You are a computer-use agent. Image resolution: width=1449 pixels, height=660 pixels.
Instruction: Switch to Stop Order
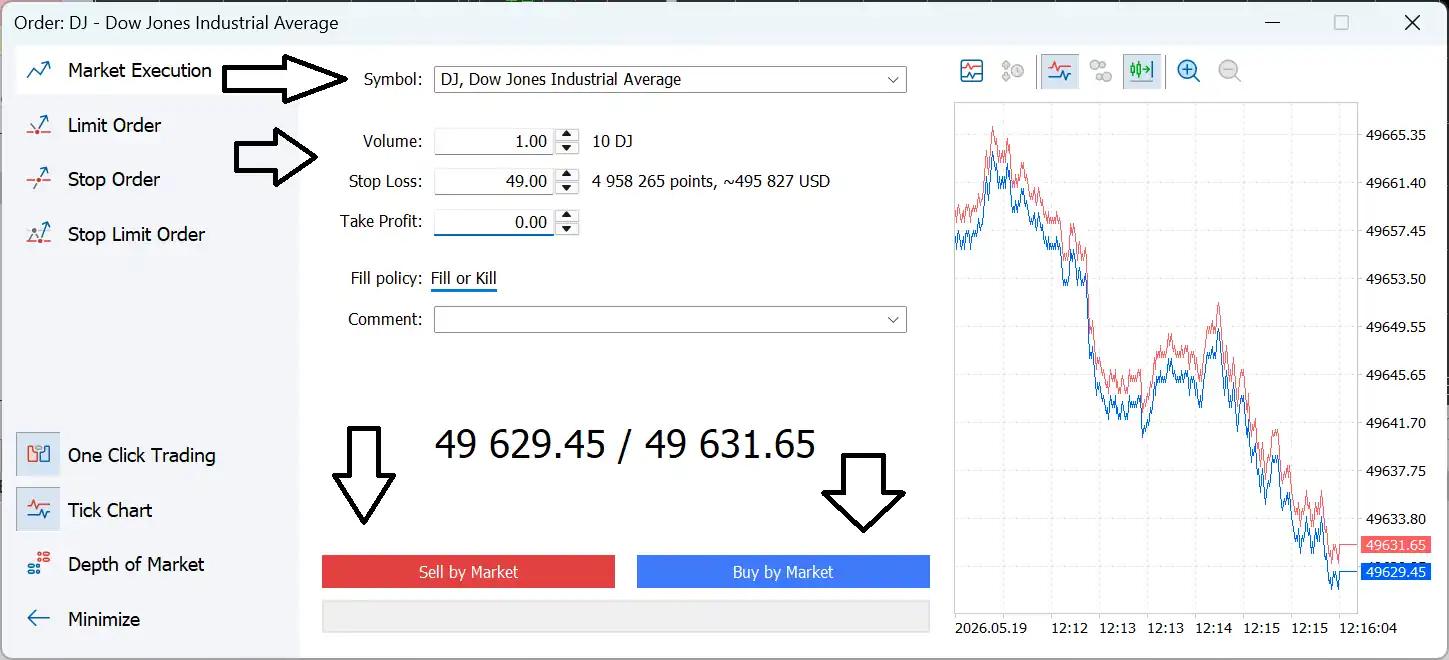point(114,179)
